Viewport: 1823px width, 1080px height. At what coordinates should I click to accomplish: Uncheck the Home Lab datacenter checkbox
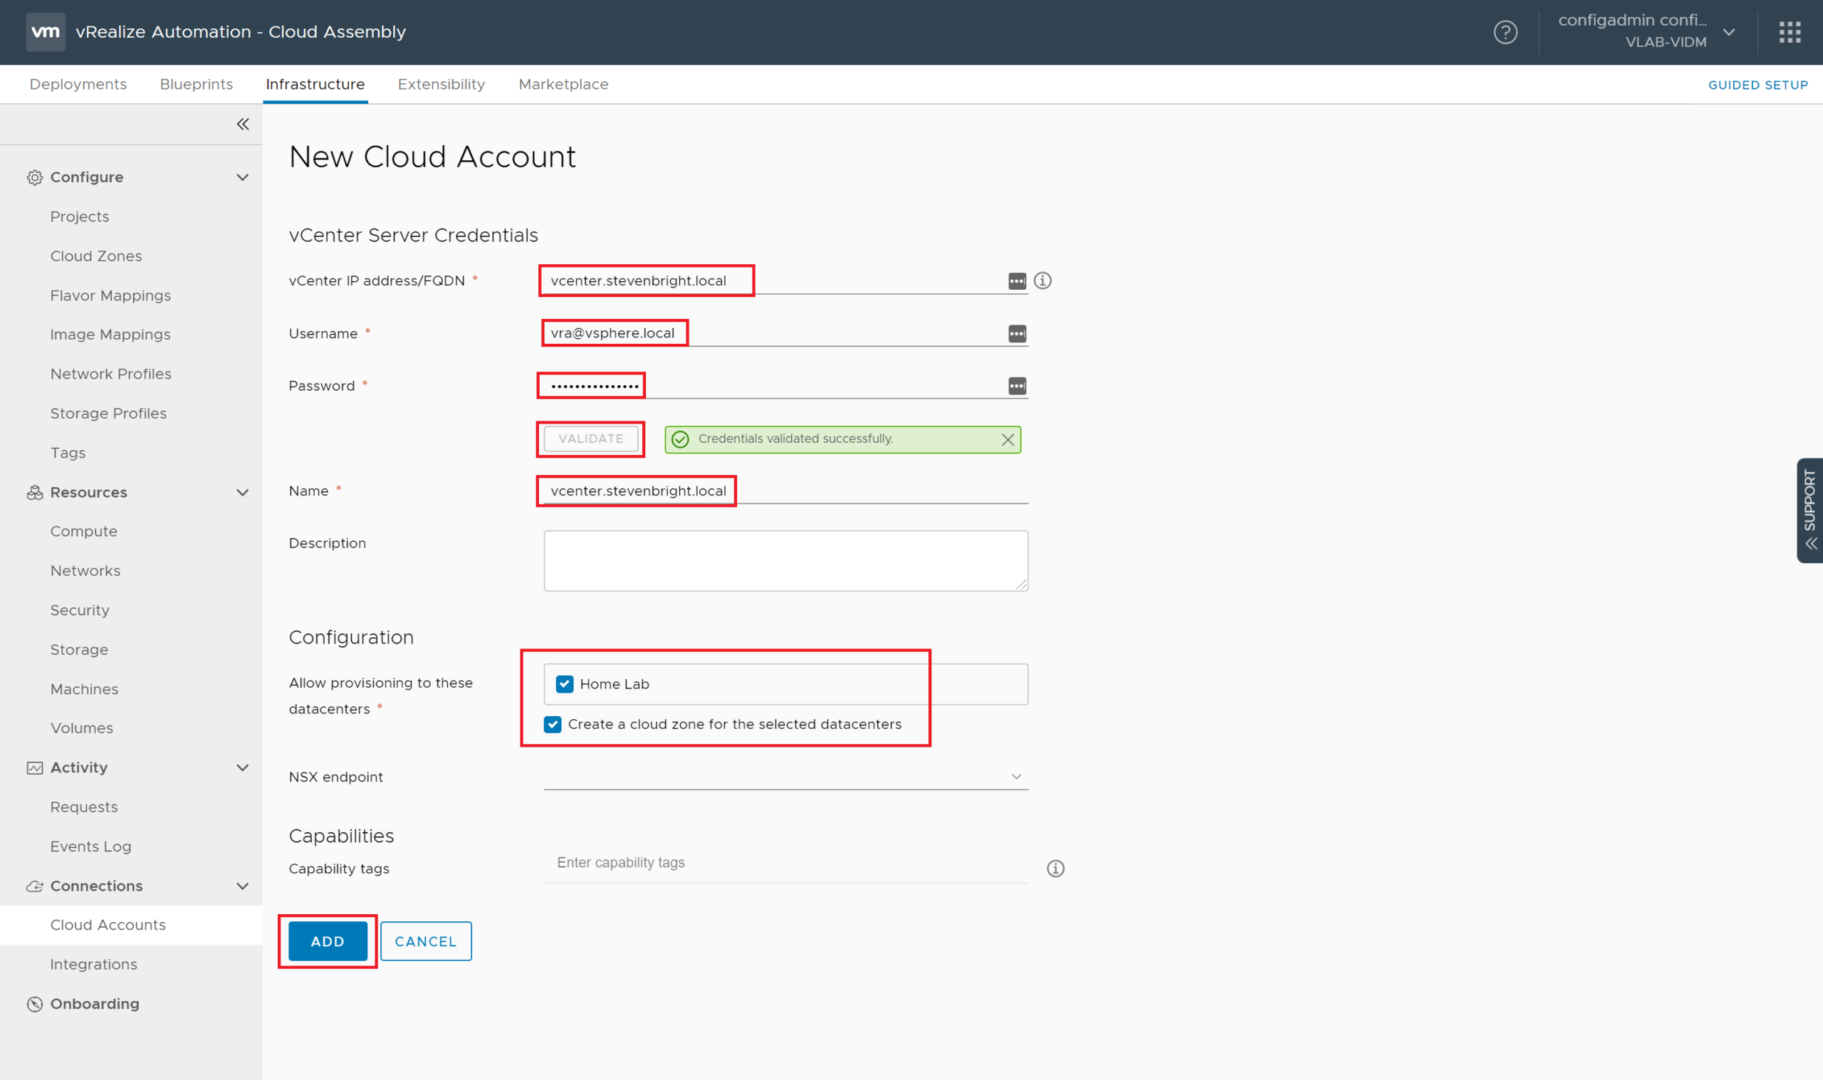(x=565, y=684)
